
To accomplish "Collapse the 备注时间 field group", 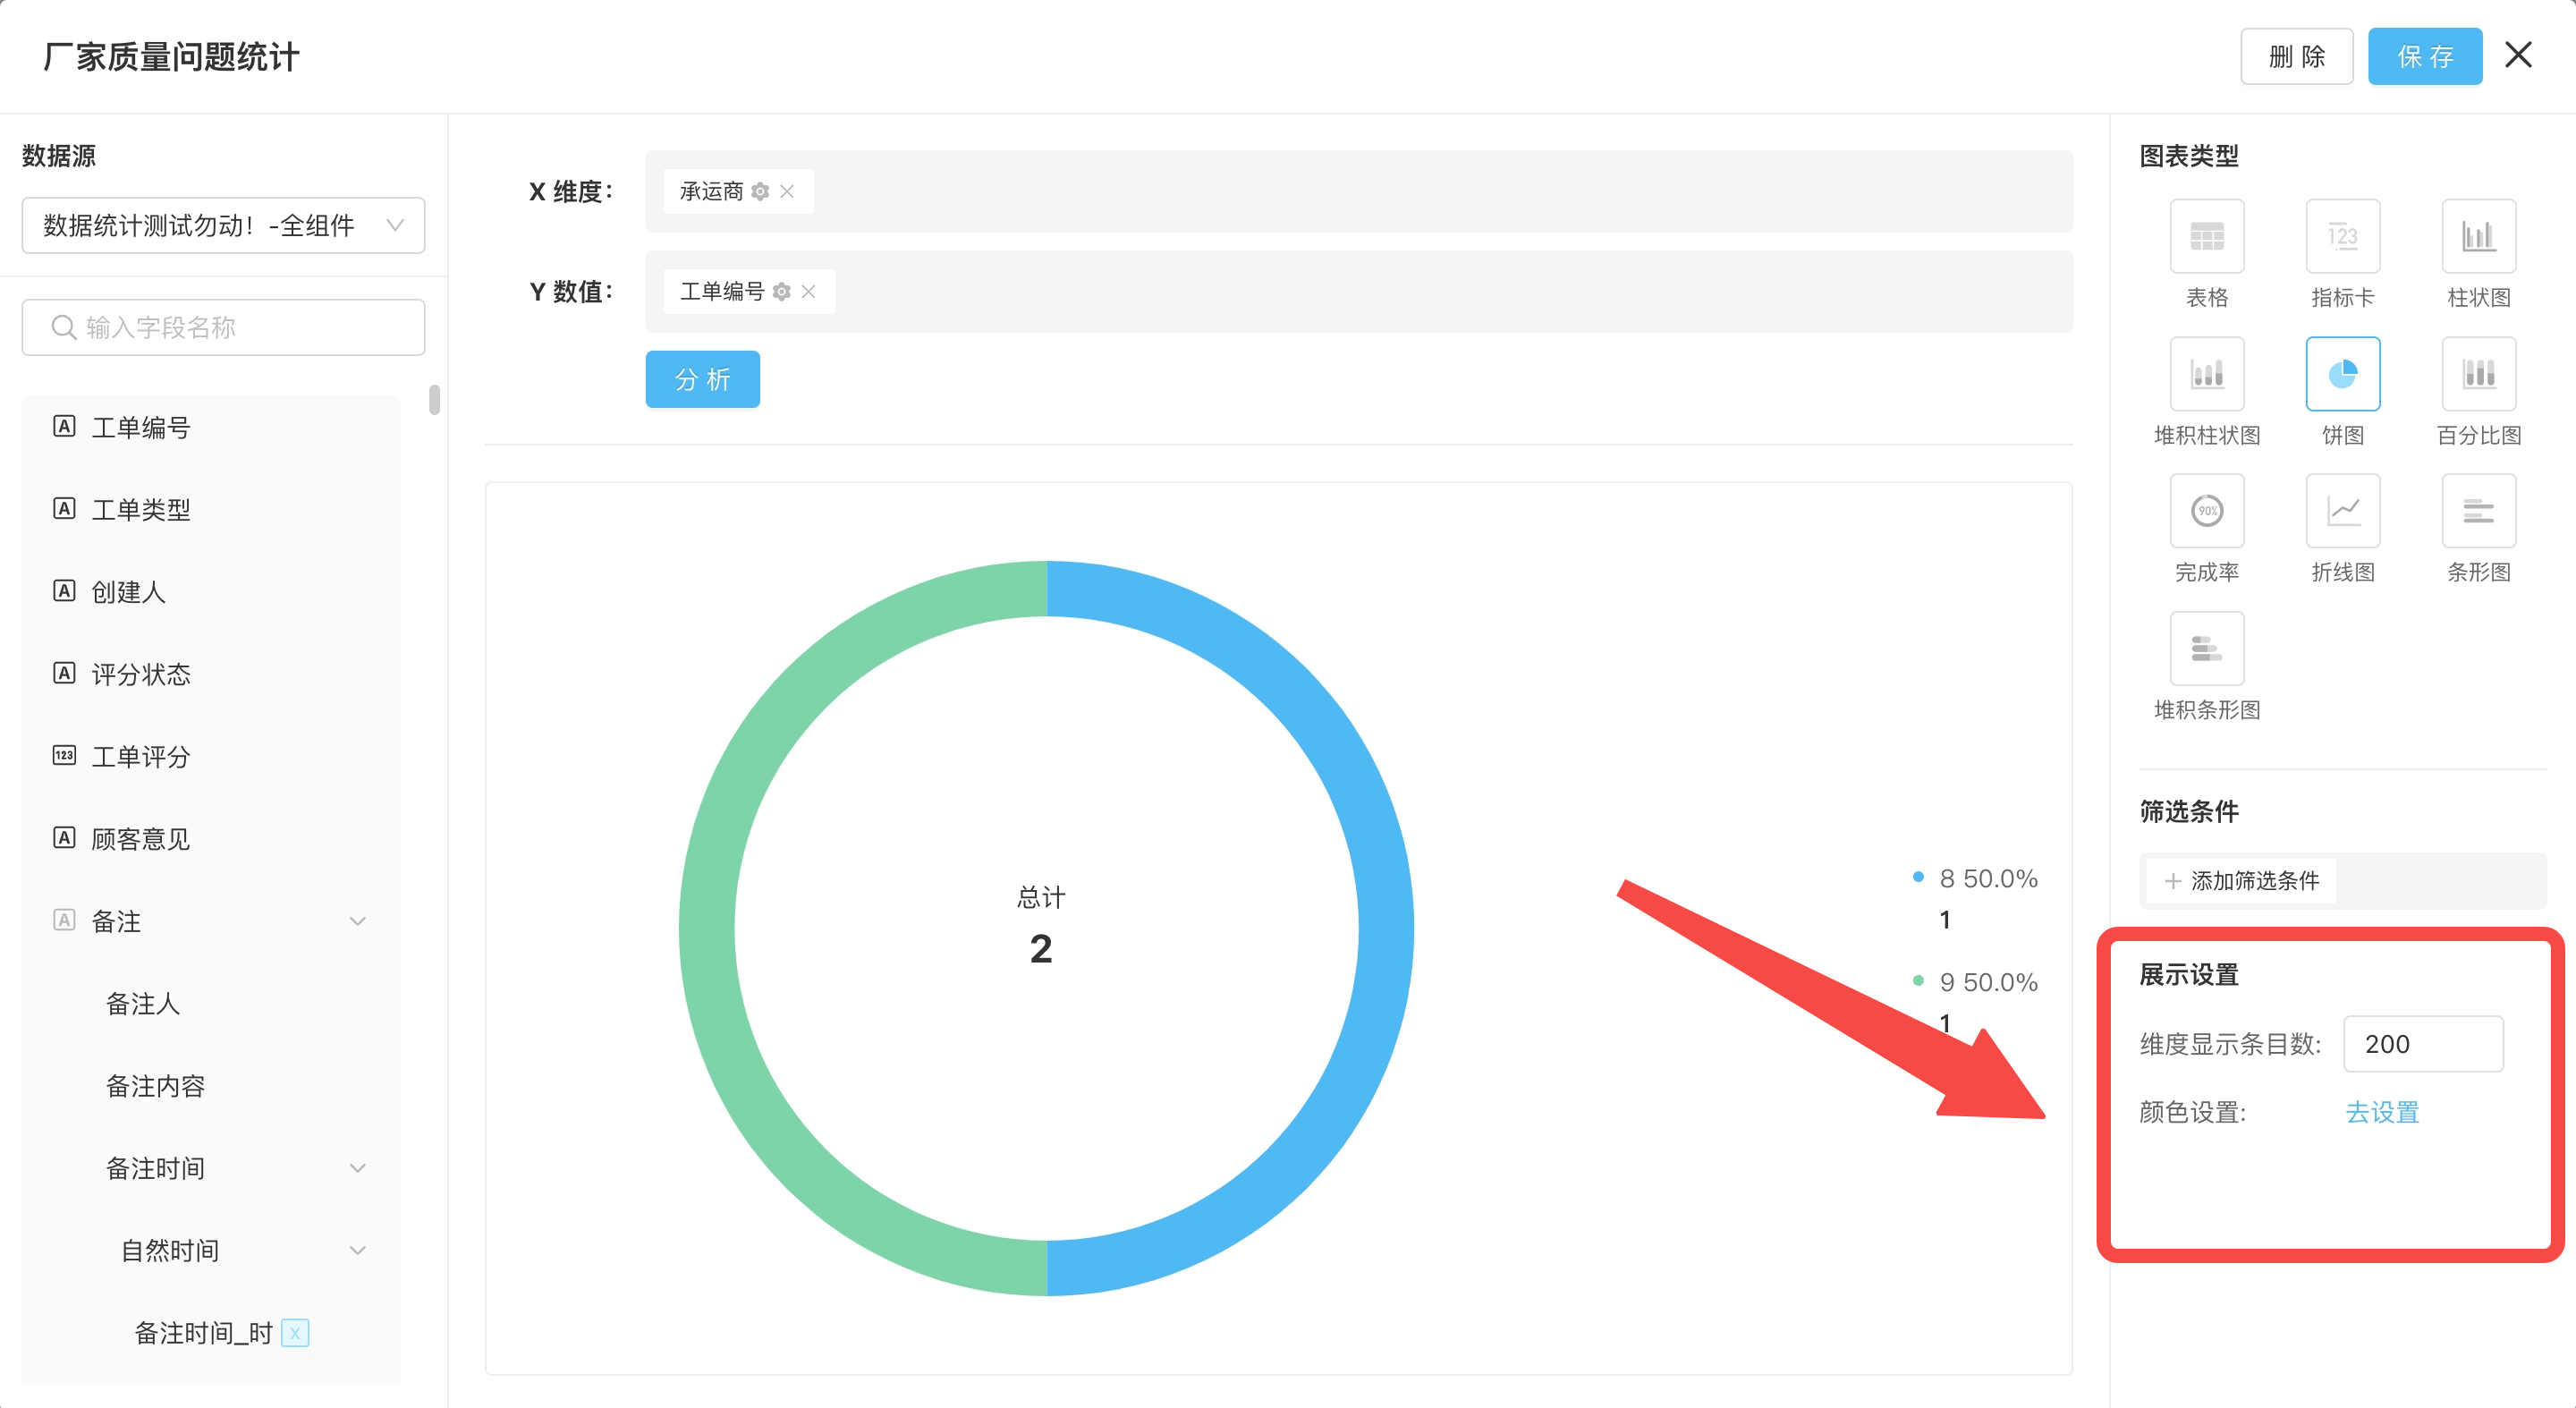I will [357, 1168].
